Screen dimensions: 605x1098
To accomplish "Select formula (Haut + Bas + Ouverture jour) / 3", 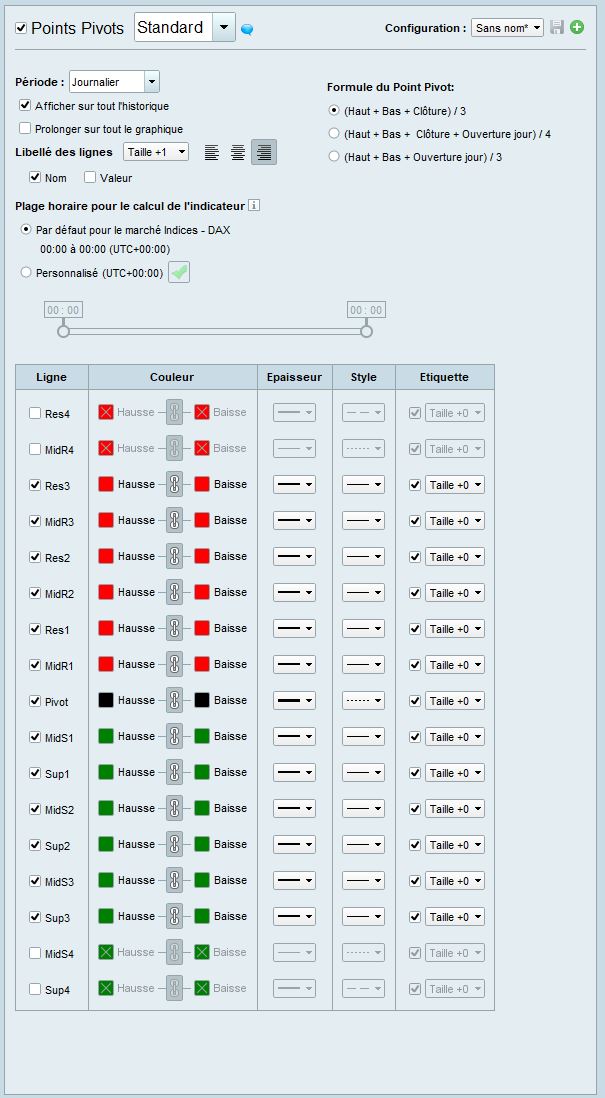I will [x=334, y=156].
